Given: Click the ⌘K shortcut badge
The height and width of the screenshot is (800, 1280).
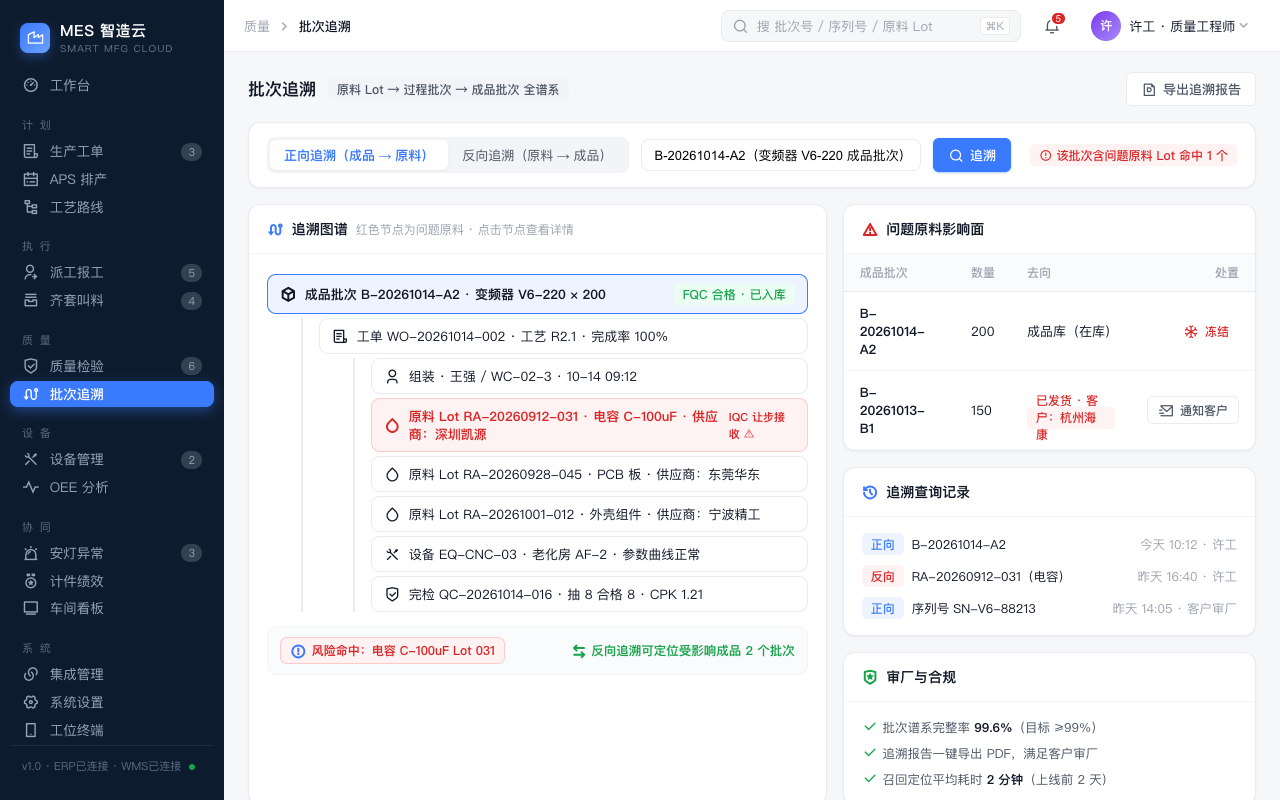Looking at the screenshot, I should 995,26.
